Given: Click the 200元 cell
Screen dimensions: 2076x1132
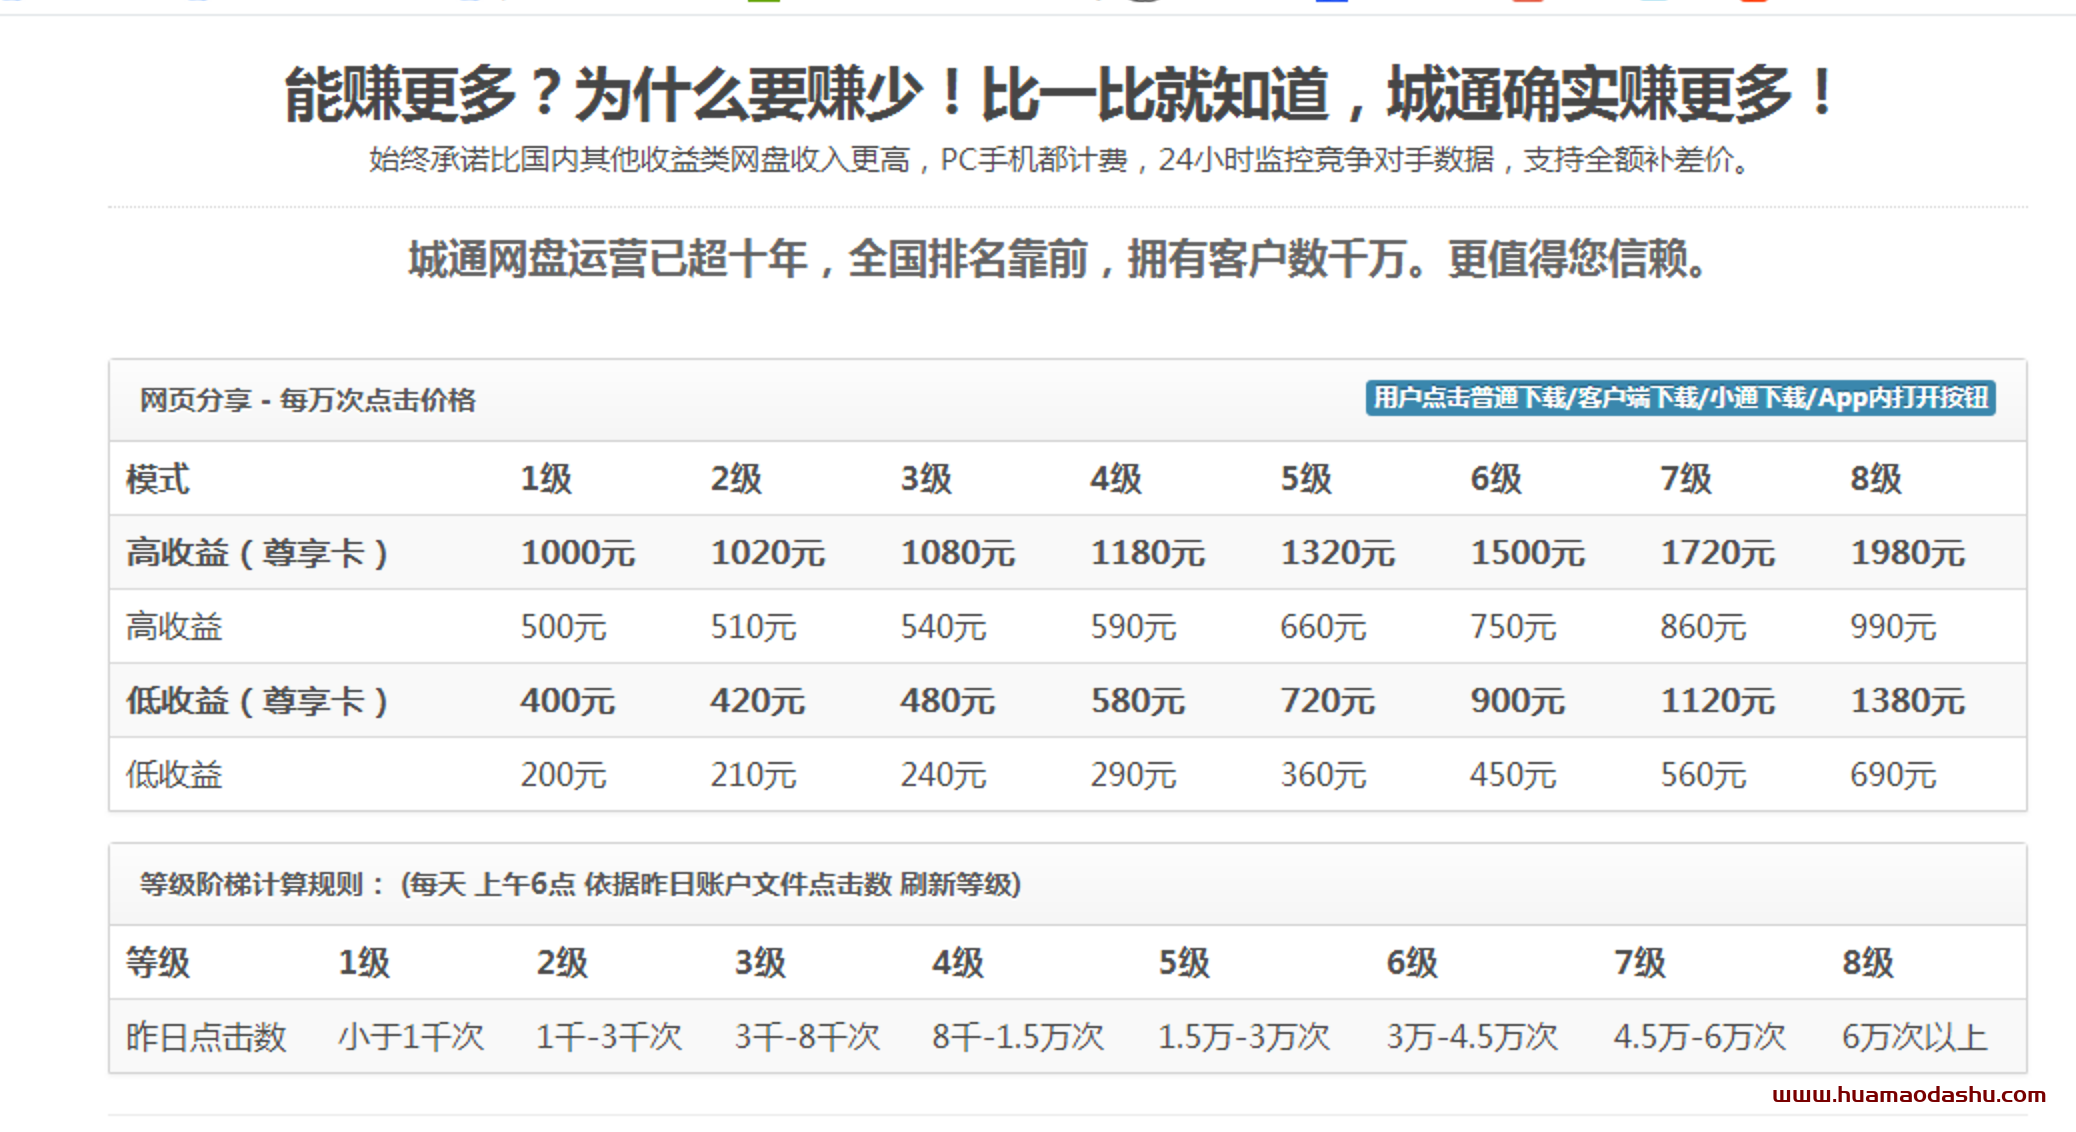Looking at the screenshot, I should click(563, 775).
